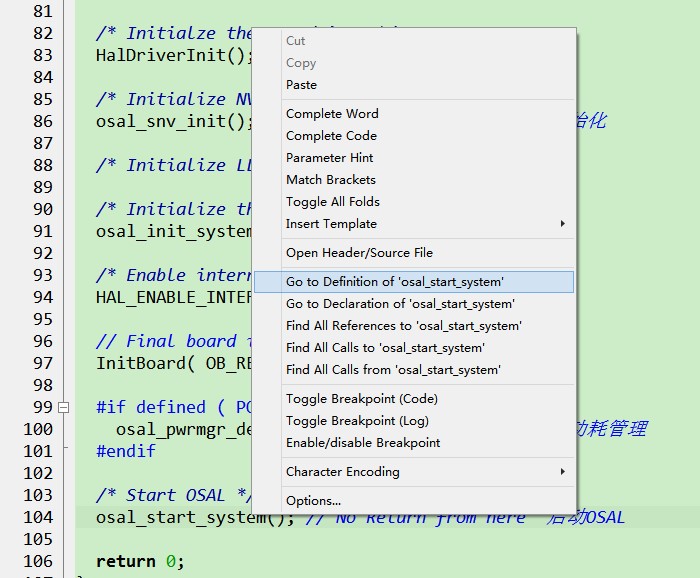Choose Find All Calls from 'osal_start_system'
The height and width of the screenshot is (578, 700).
[x=414, y=370]
